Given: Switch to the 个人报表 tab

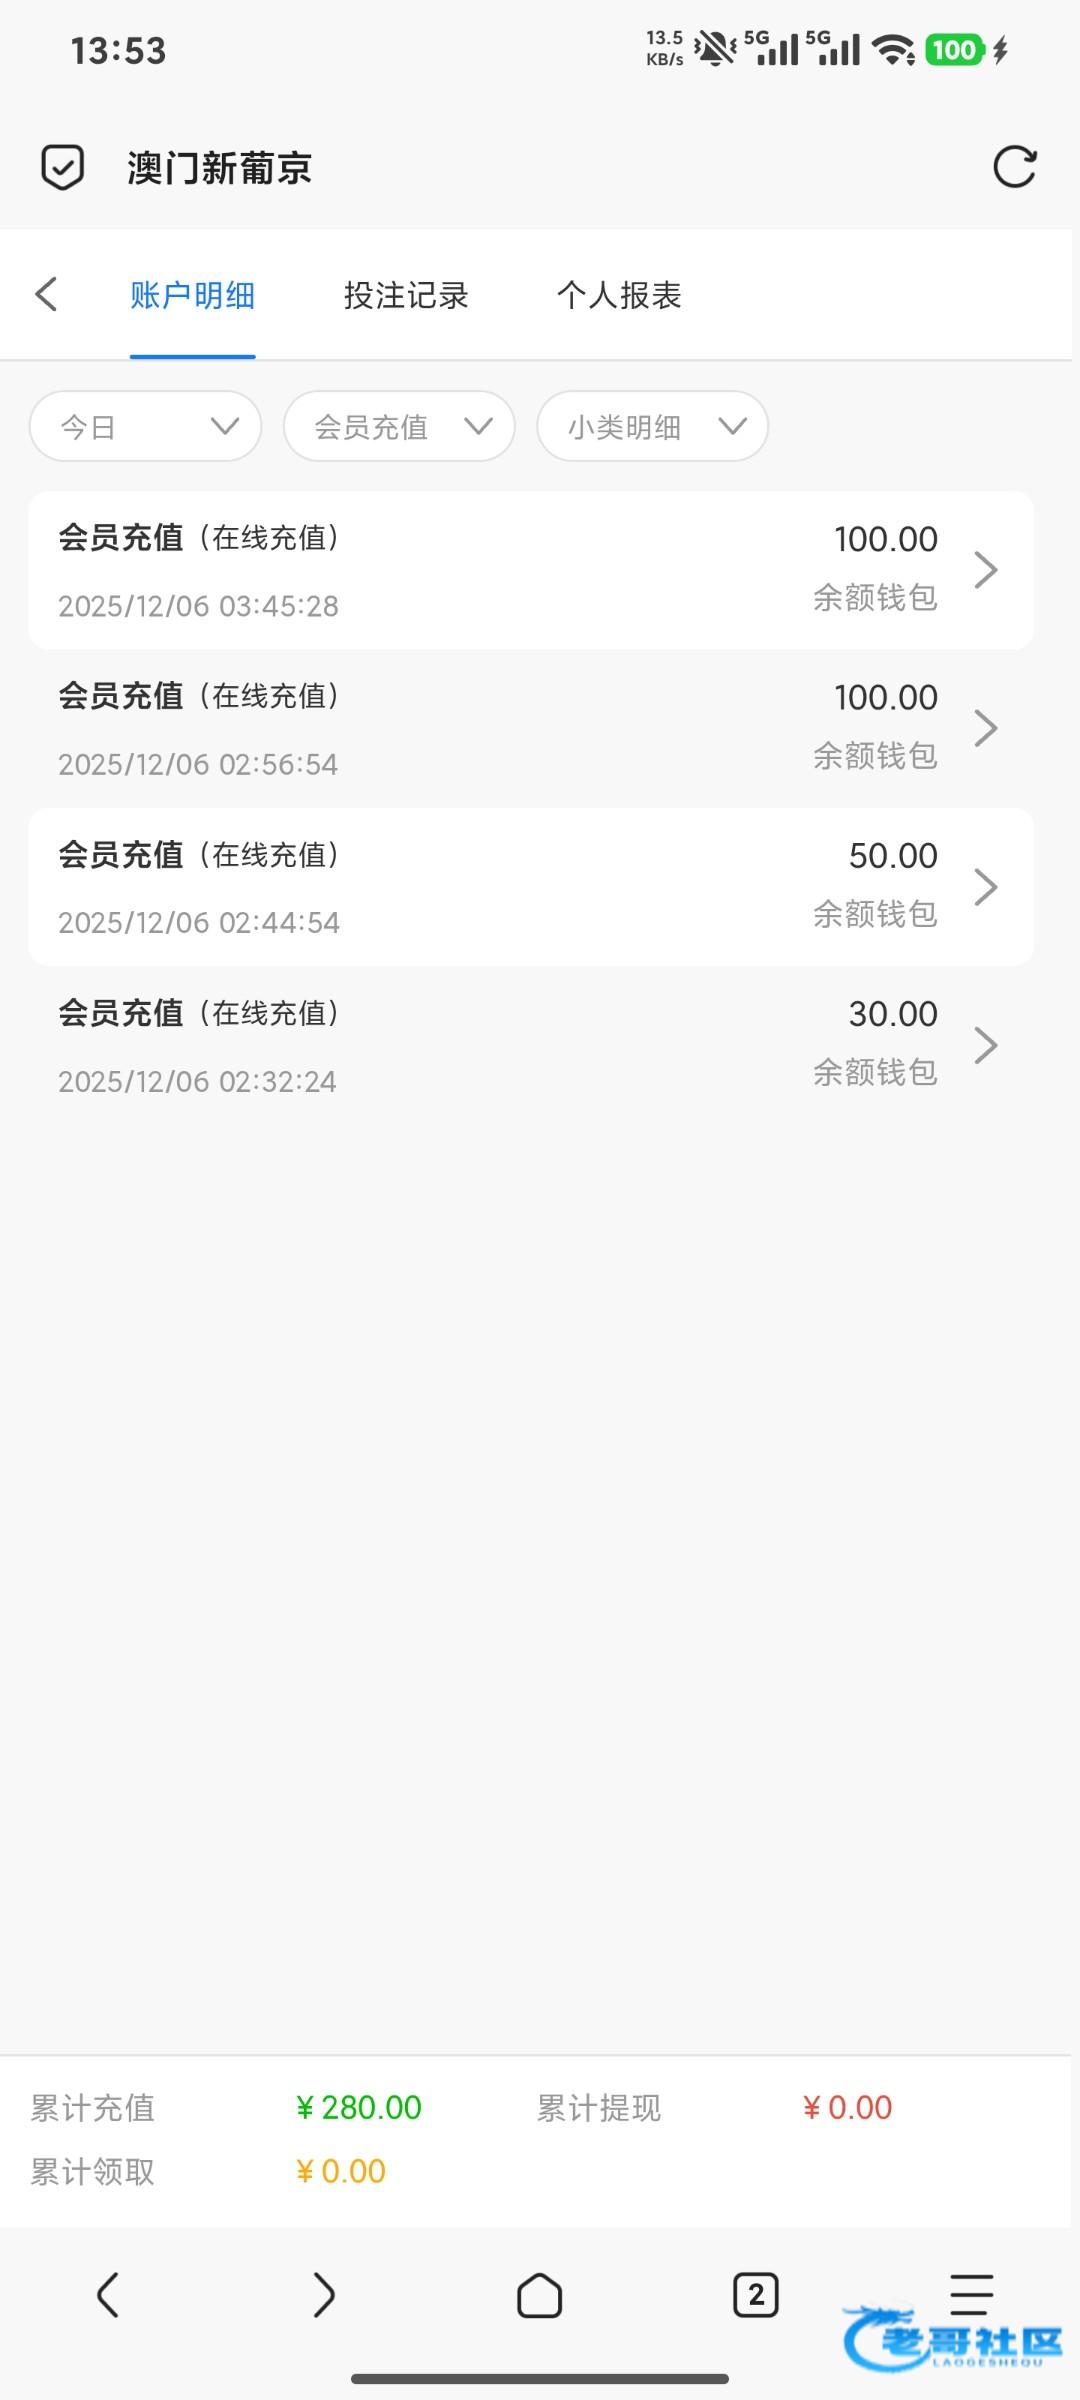Looking at the screenshot, I should (619, 295).
